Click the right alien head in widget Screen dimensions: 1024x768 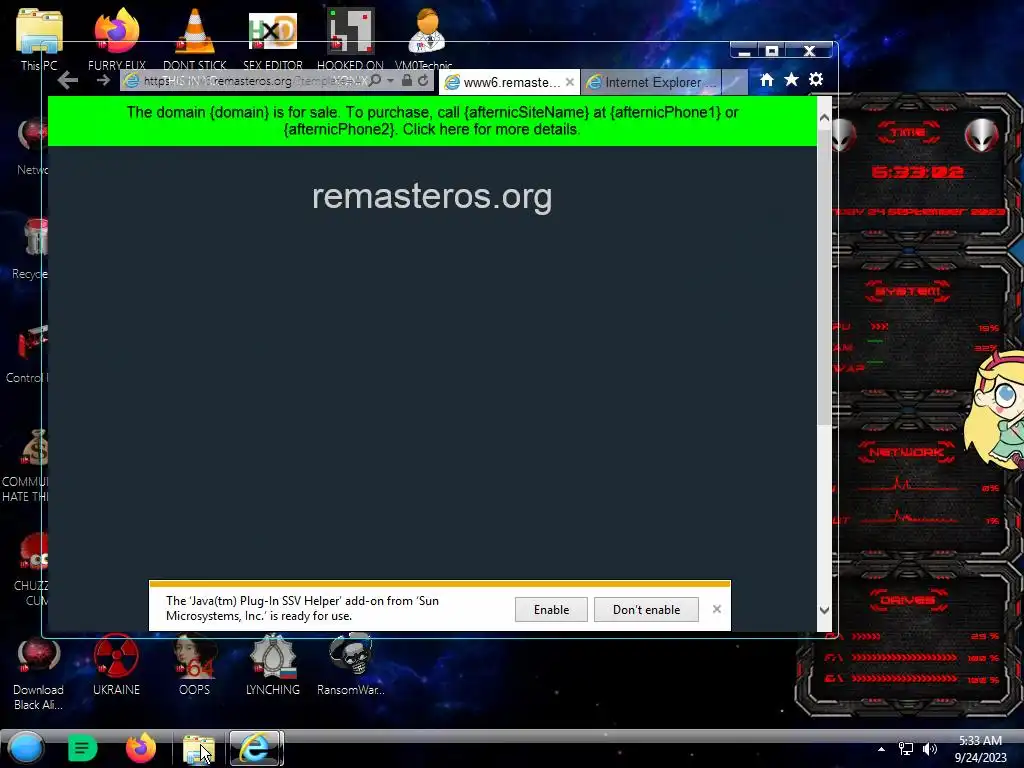coord(982,135)
